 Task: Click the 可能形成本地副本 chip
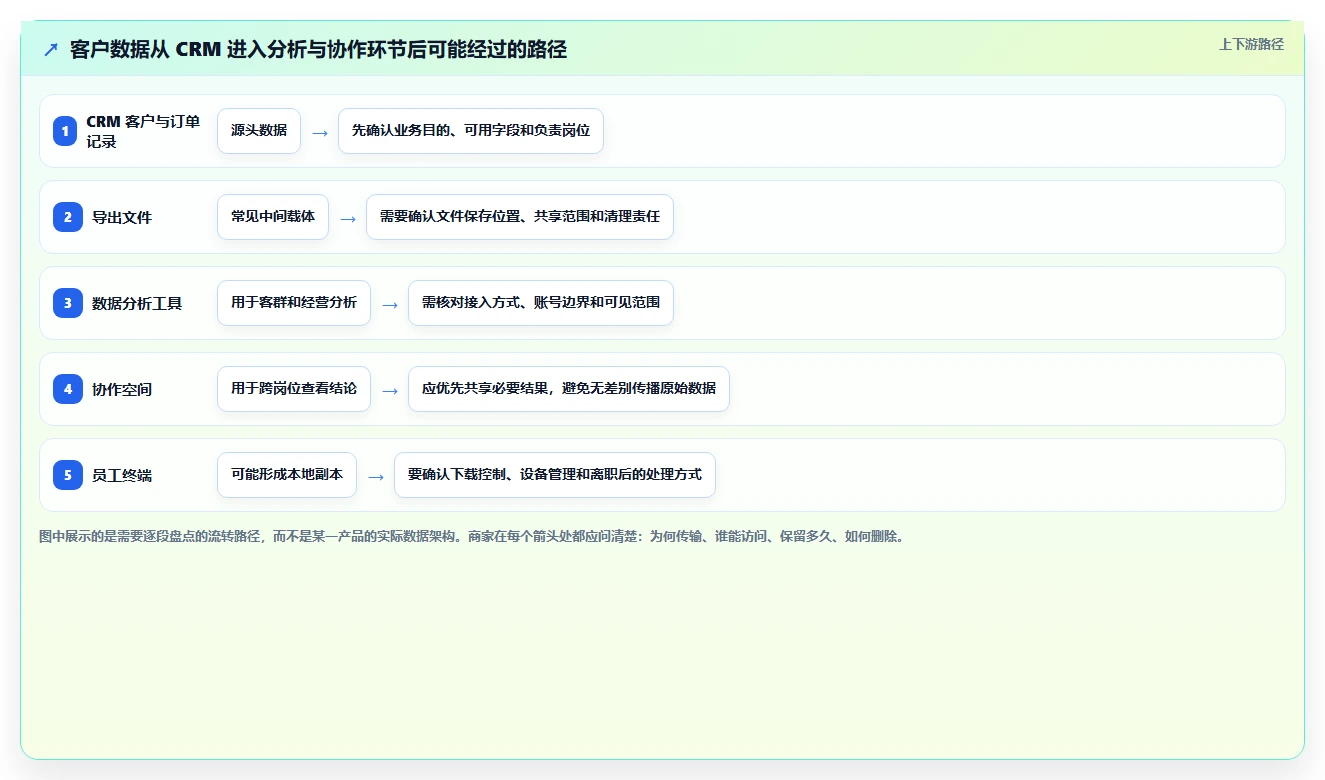tap(287, 475)
